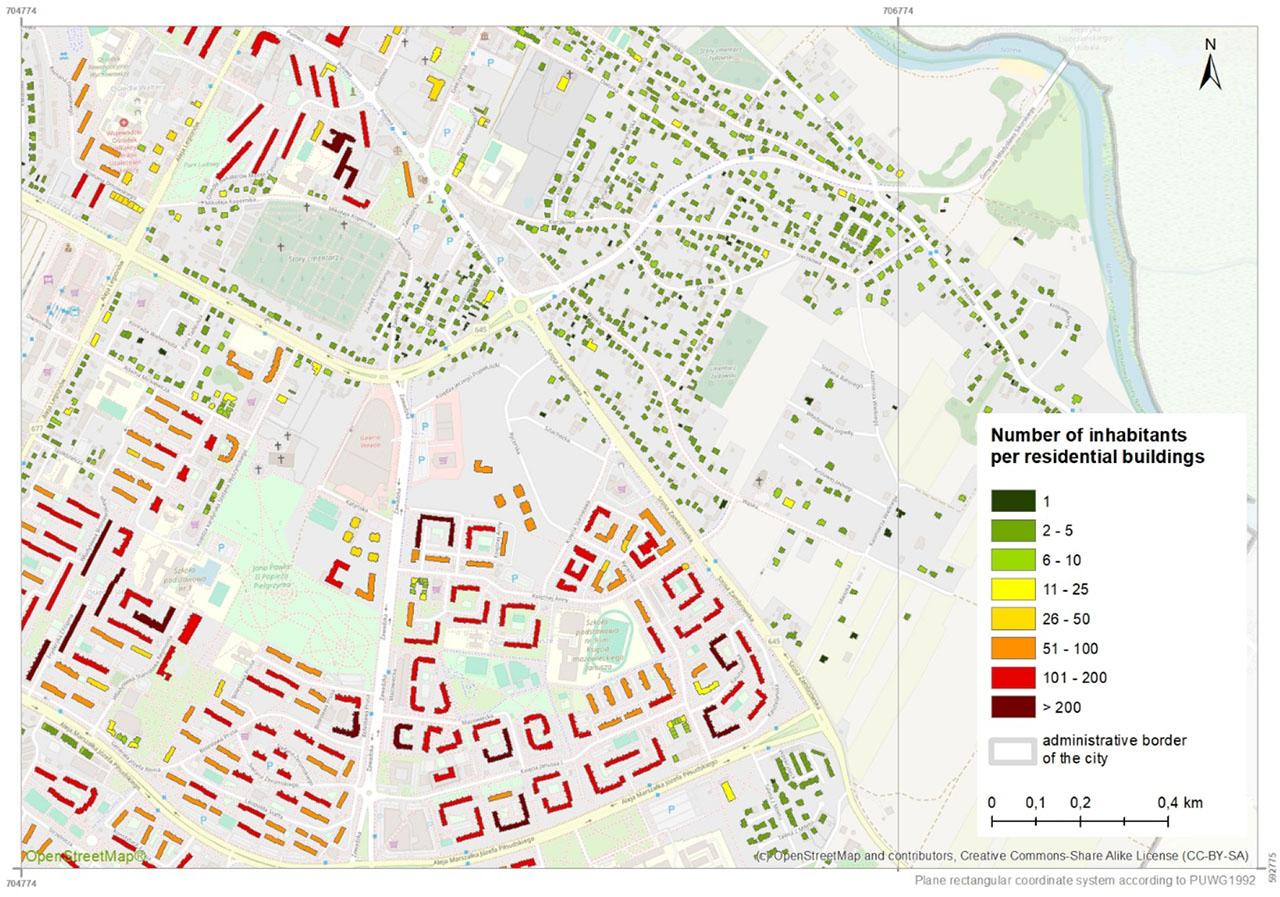Select the blue parking "P" icon near Galeria Venecia
The height and width of the screenshot is (897, 1280).
(424, 426)
